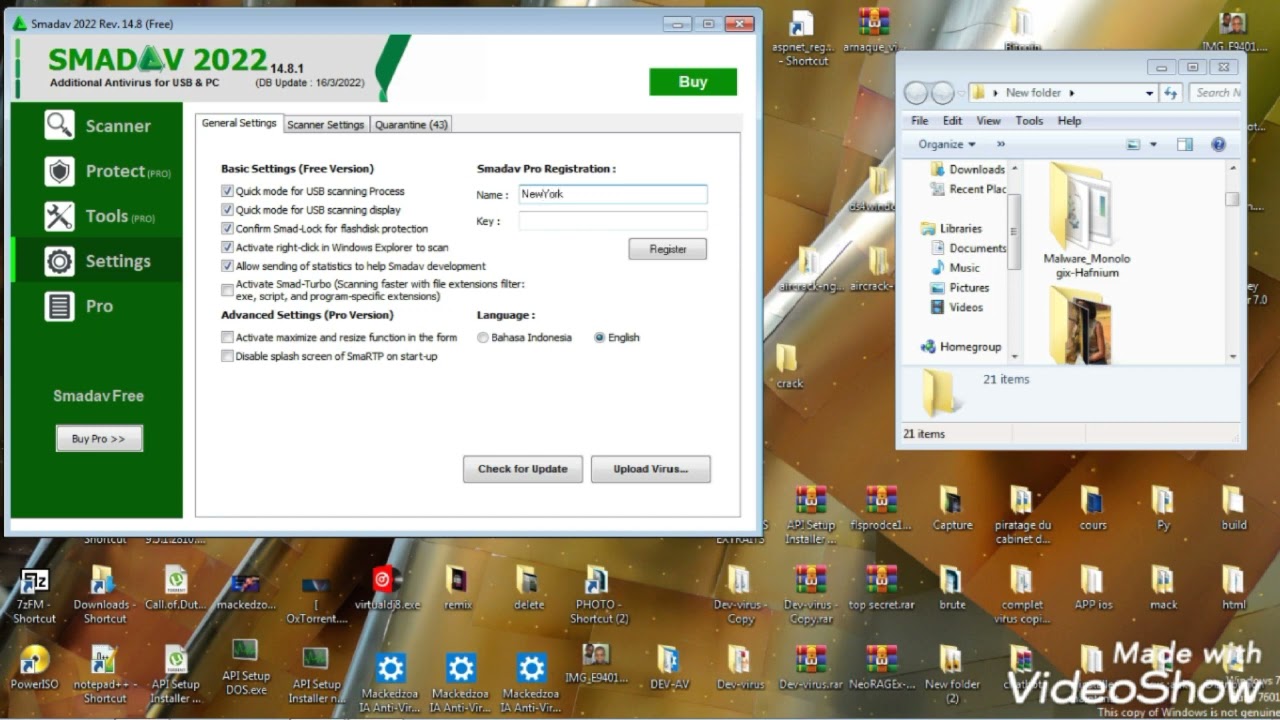Screen dimensions: 1280x720
Task: Open the Help menu in Explorer
Action: [1069, 120]
